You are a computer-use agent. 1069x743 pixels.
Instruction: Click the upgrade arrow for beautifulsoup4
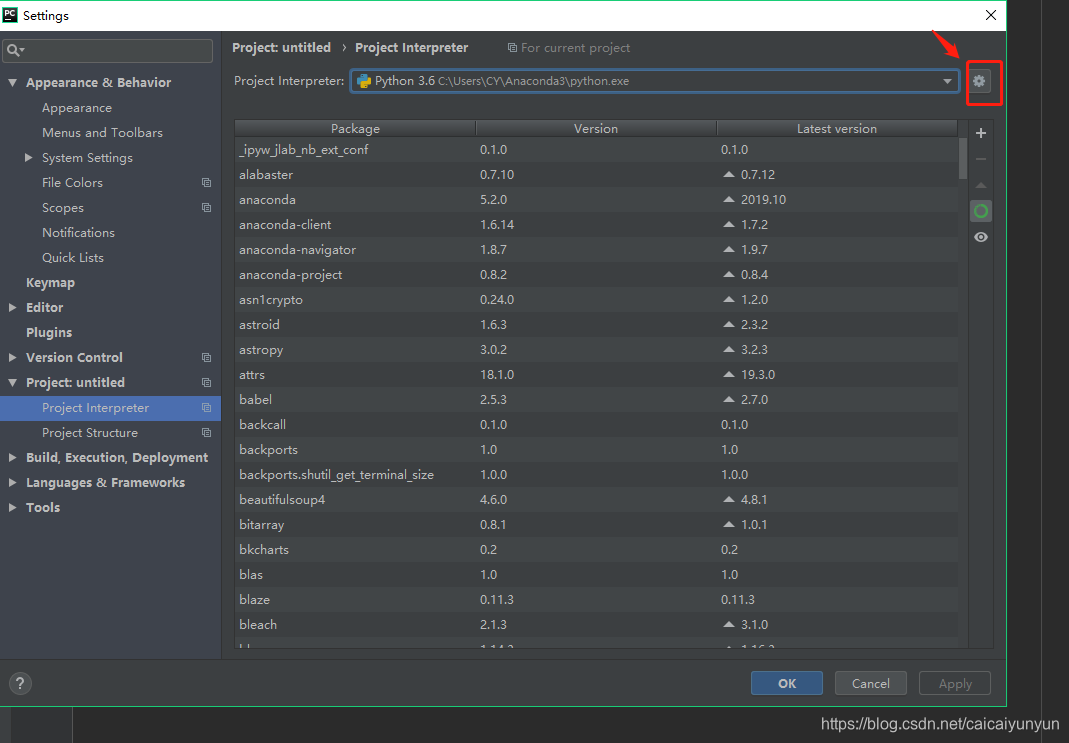click(729, 500)
